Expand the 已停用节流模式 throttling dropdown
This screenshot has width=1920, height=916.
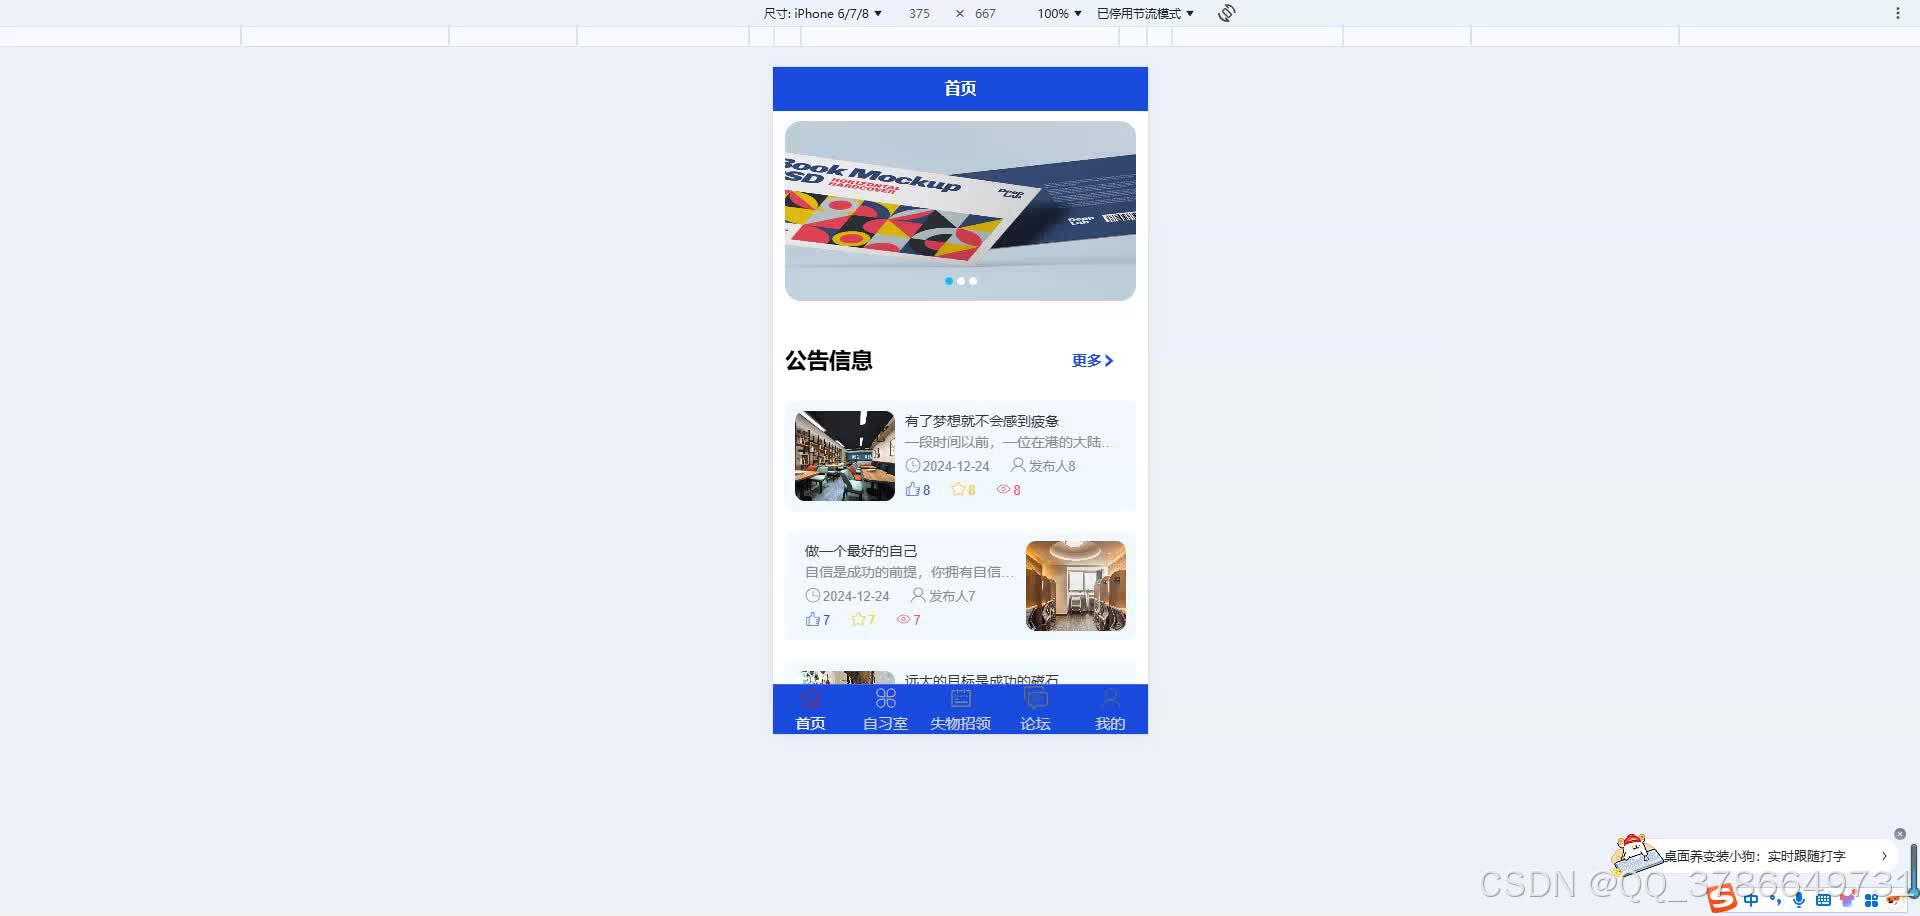(1142, 13)
